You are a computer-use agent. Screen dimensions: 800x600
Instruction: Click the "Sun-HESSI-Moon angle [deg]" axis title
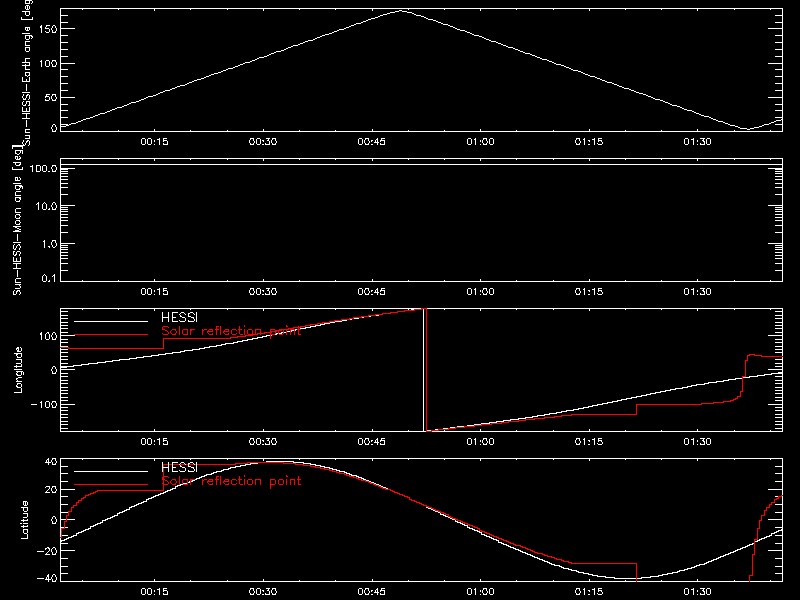coord(17,220)
